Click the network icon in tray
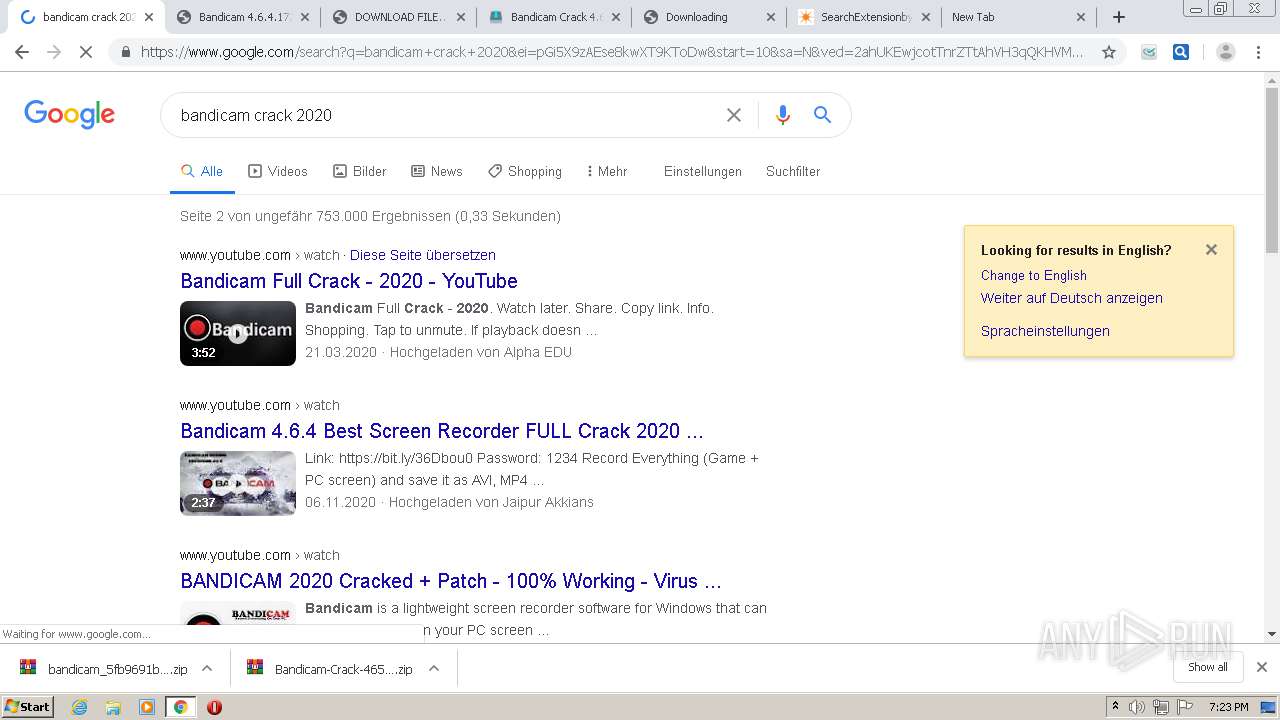Screen dimensions: 1280x720 coord(1161,707)
